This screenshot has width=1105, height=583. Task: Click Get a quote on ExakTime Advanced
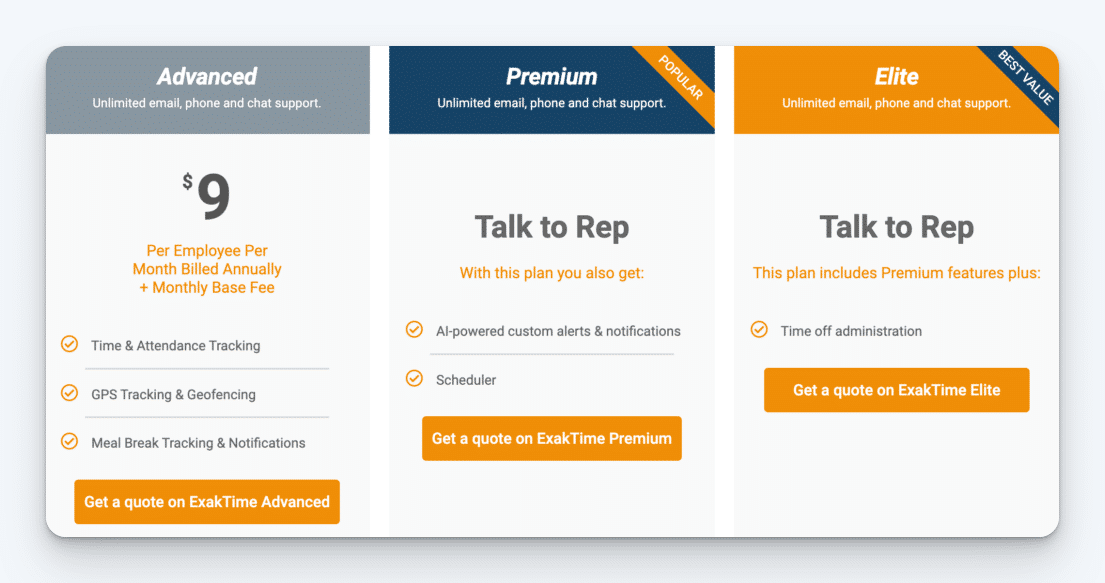tap(206, 502)
